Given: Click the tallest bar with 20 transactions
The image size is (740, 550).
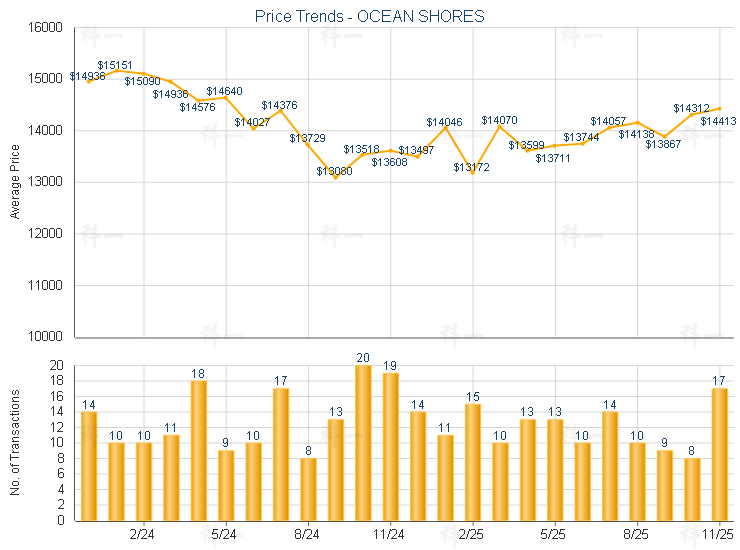Looking at the screenshot, I should pos(363,443).
